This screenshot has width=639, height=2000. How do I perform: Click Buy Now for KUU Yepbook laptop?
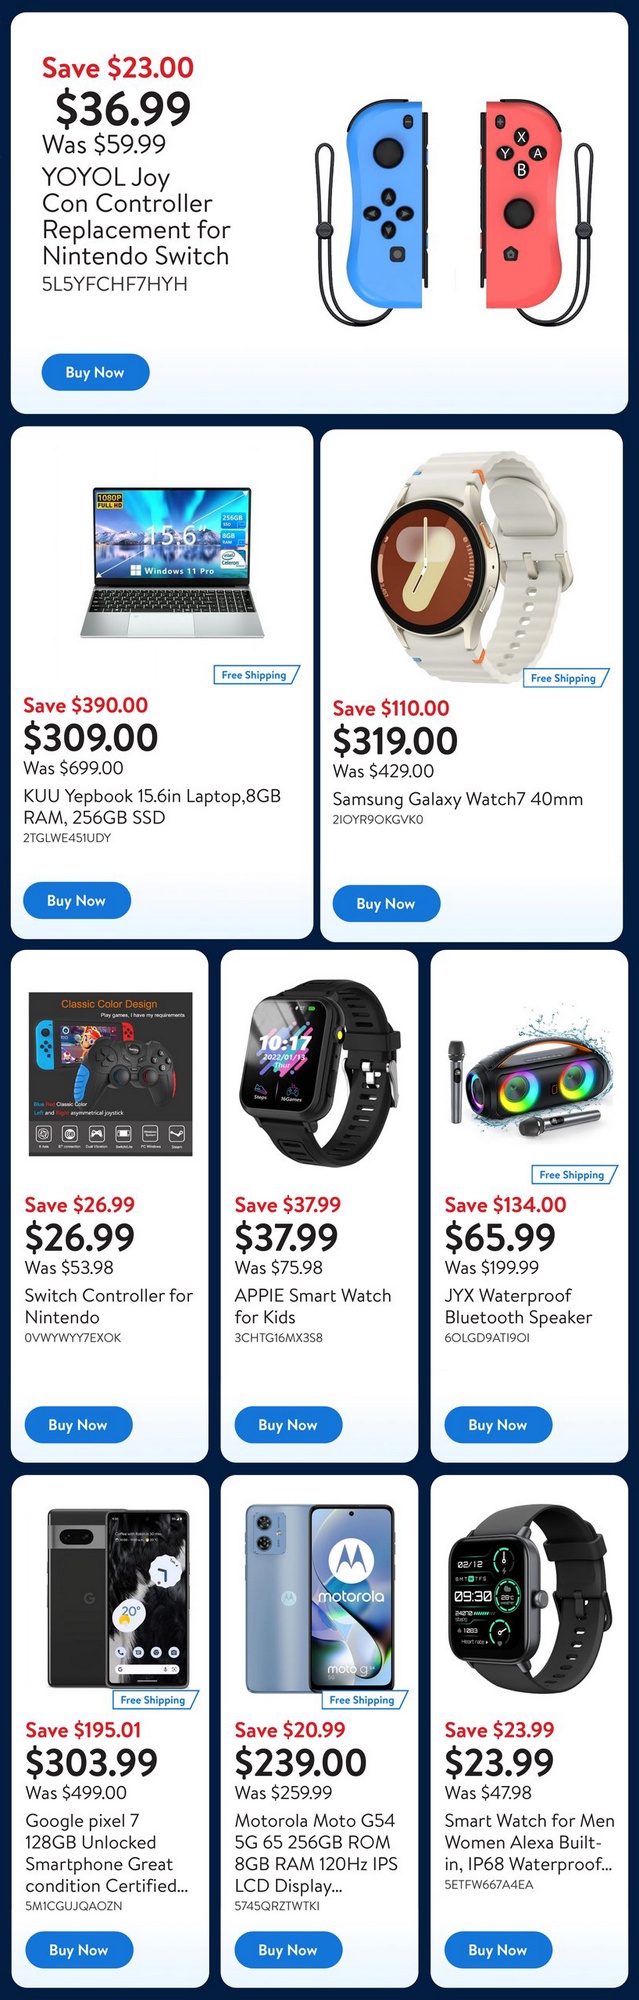(x=76, y=900)
